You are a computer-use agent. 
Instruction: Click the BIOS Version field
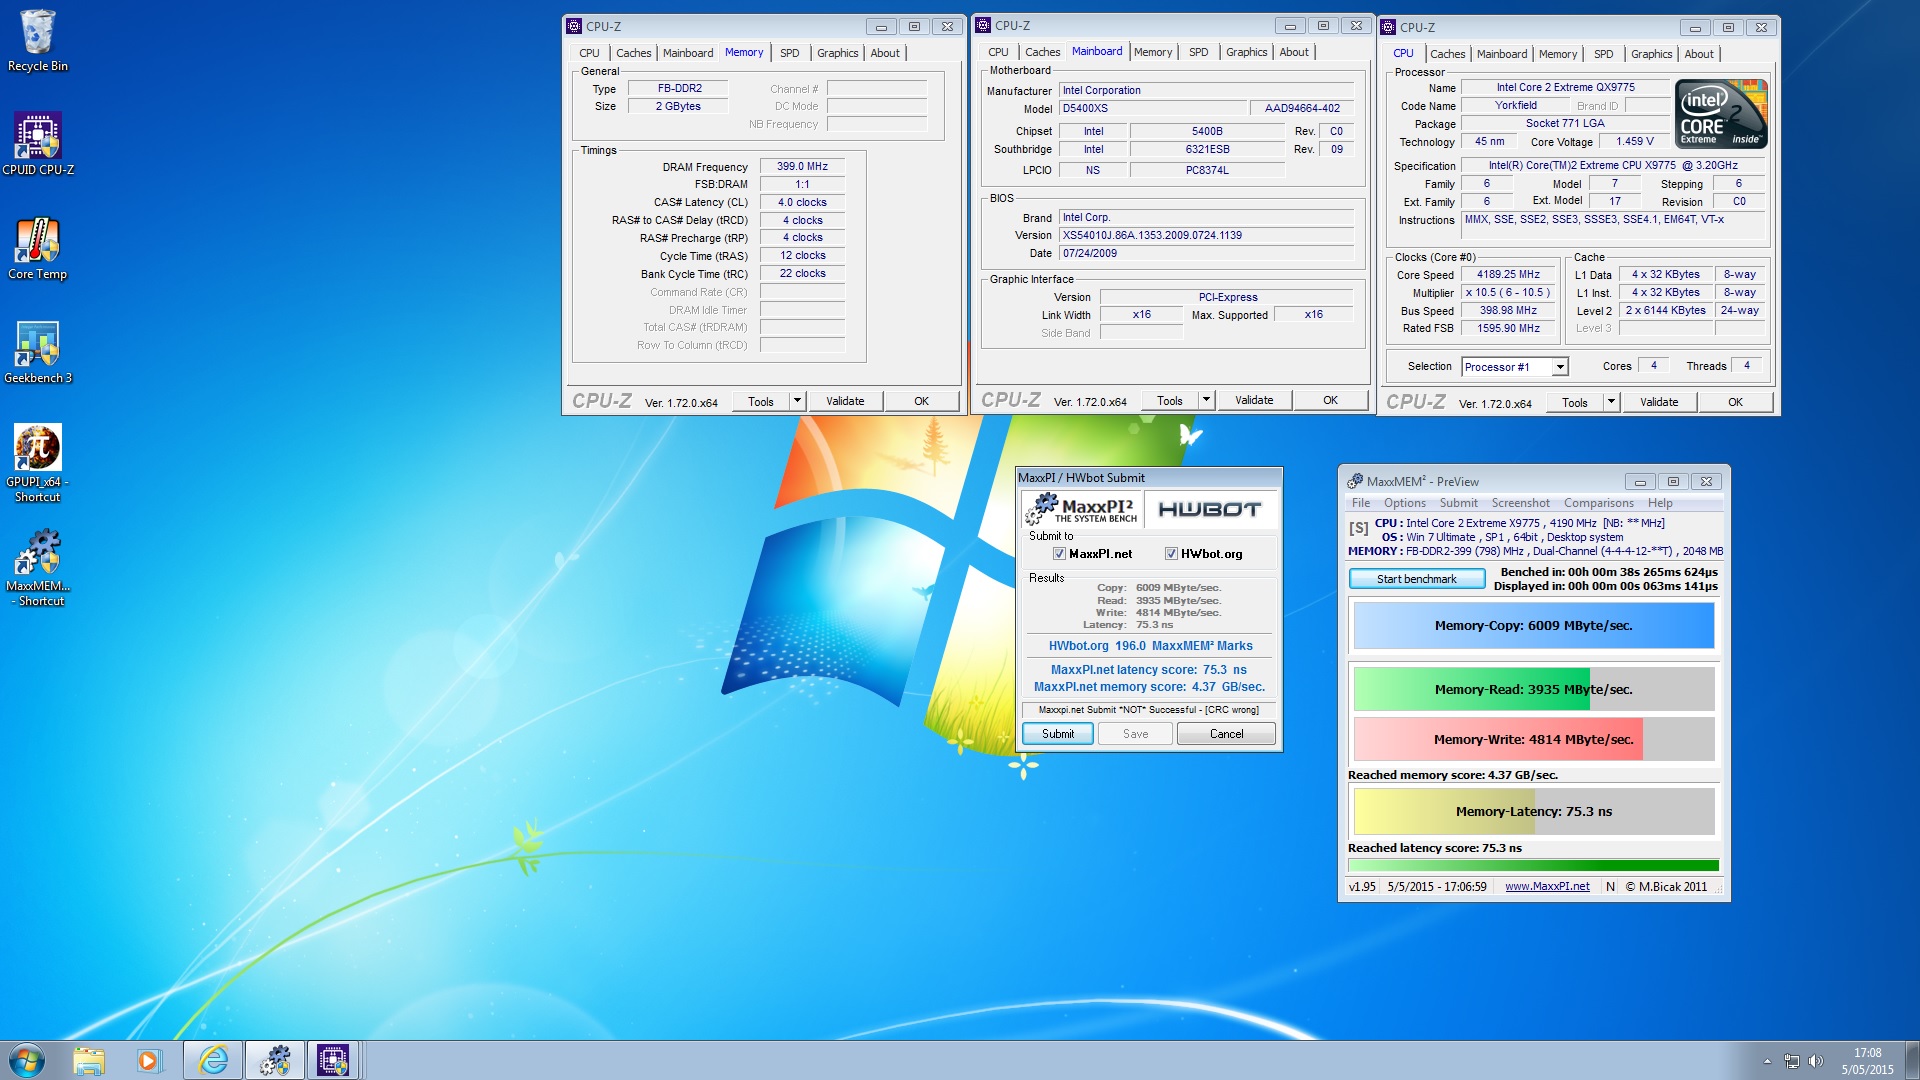(1207, 236)
